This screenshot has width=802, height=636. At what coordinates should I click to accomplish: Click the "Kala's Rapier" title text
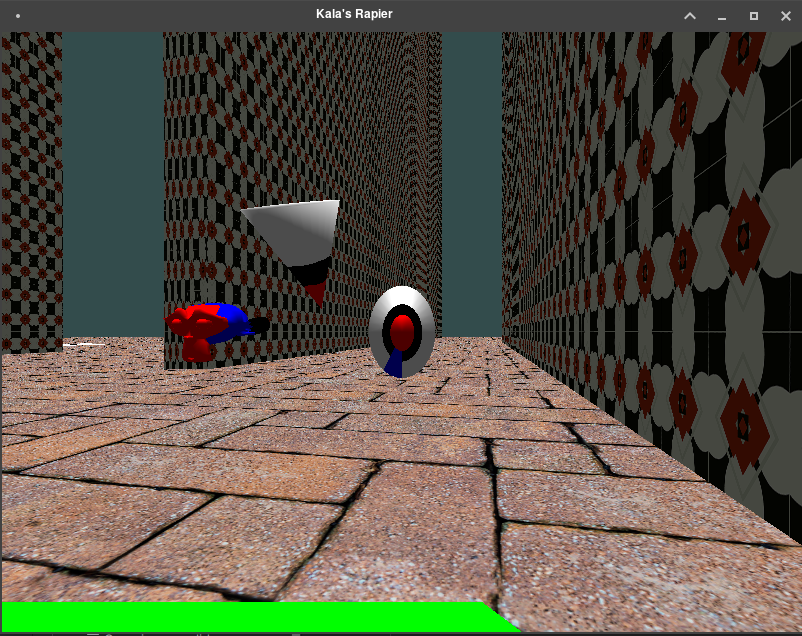354,15
